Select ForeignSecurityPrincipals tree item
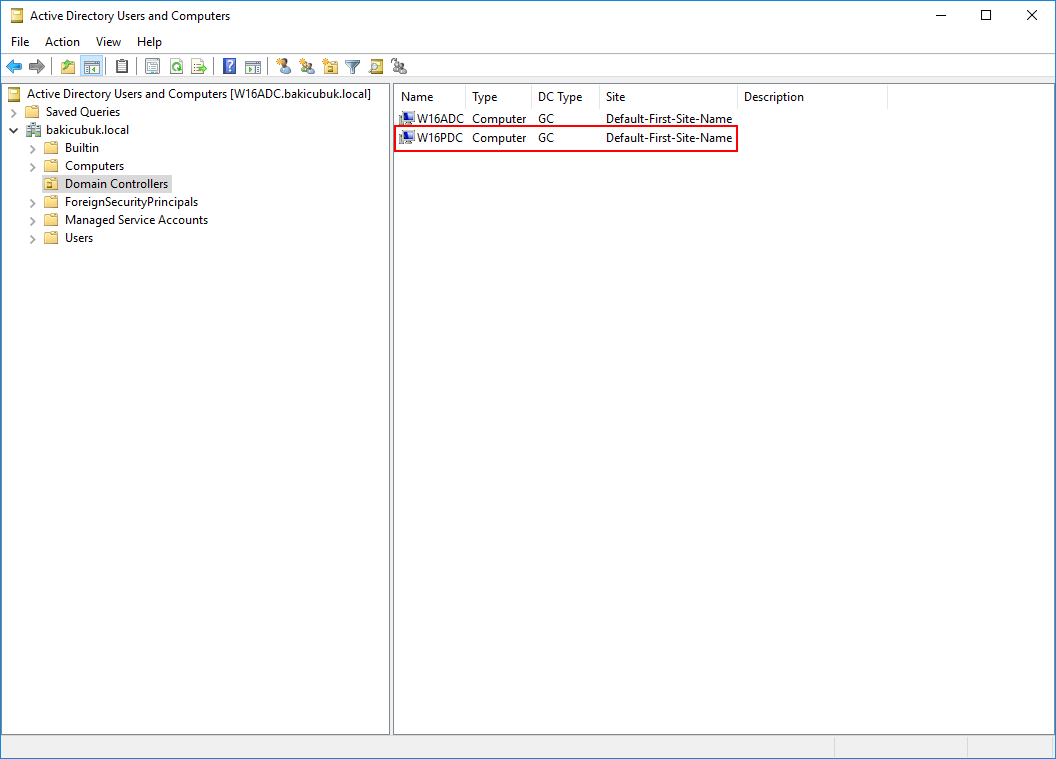 click(x=131, y=202)
